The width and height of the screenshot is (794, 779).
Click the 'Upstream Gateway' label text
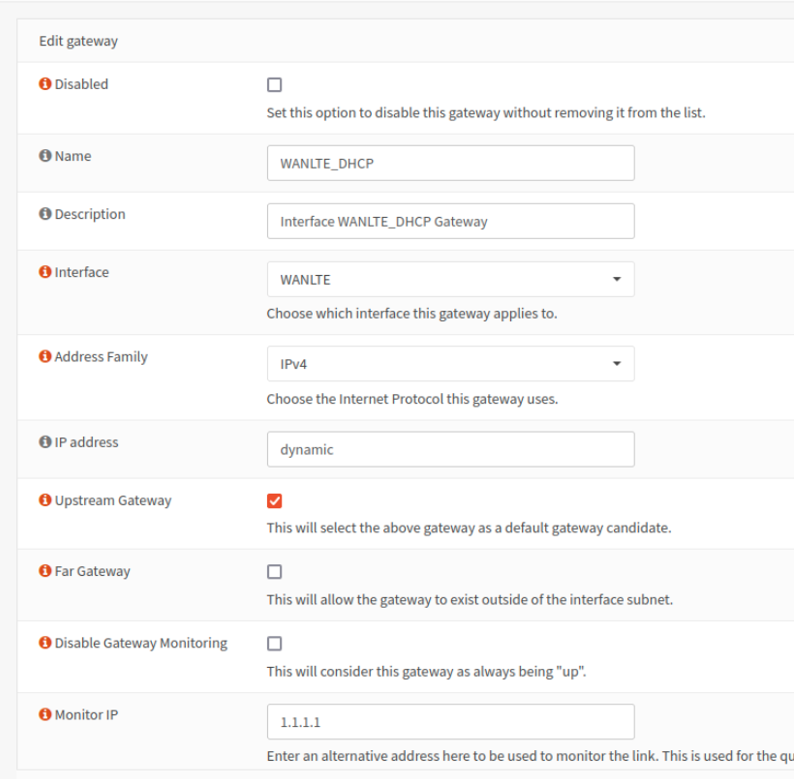tap(113, 501)
